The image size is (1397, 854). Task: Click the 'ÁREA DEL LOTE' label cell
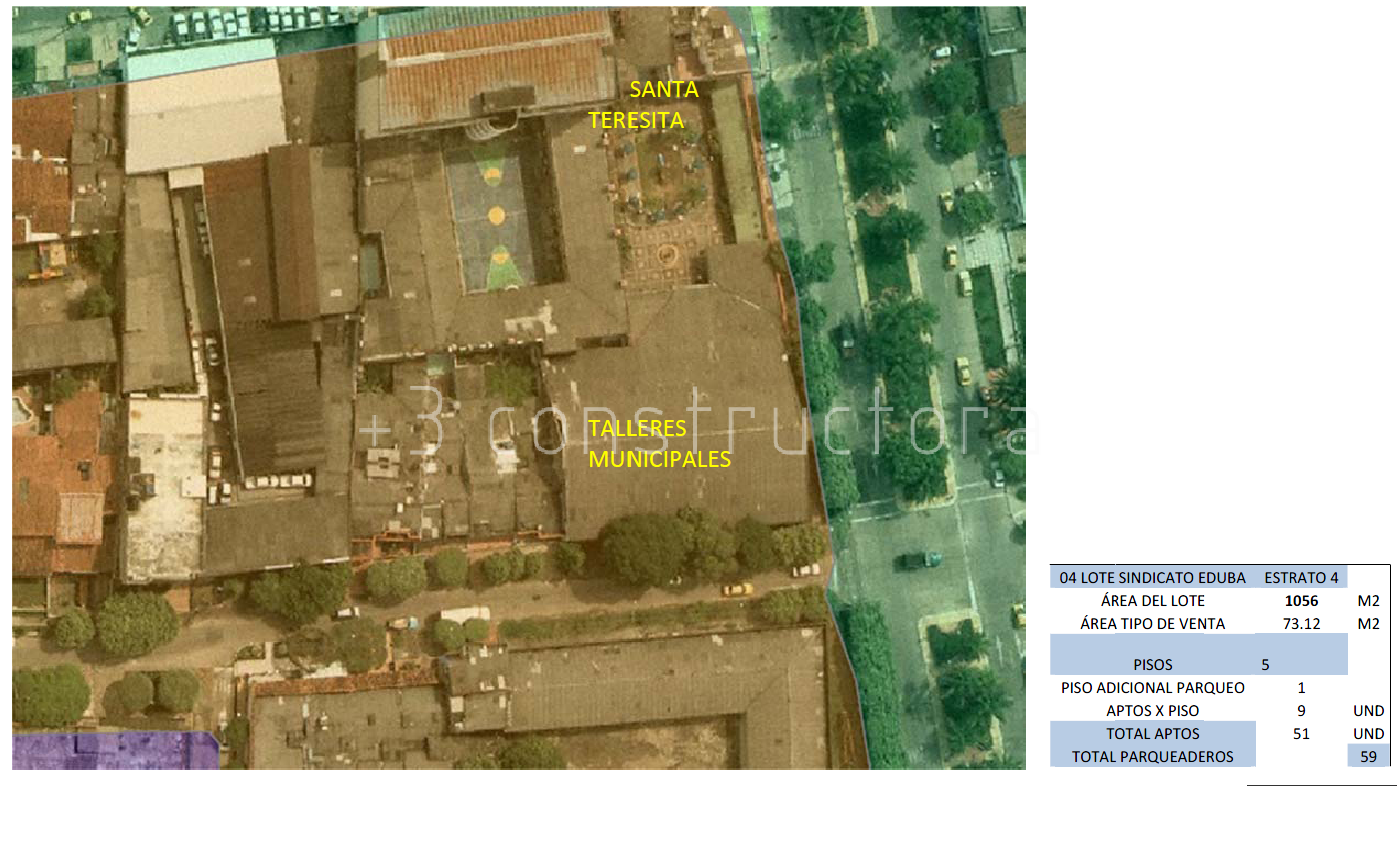coord(1152,601)
